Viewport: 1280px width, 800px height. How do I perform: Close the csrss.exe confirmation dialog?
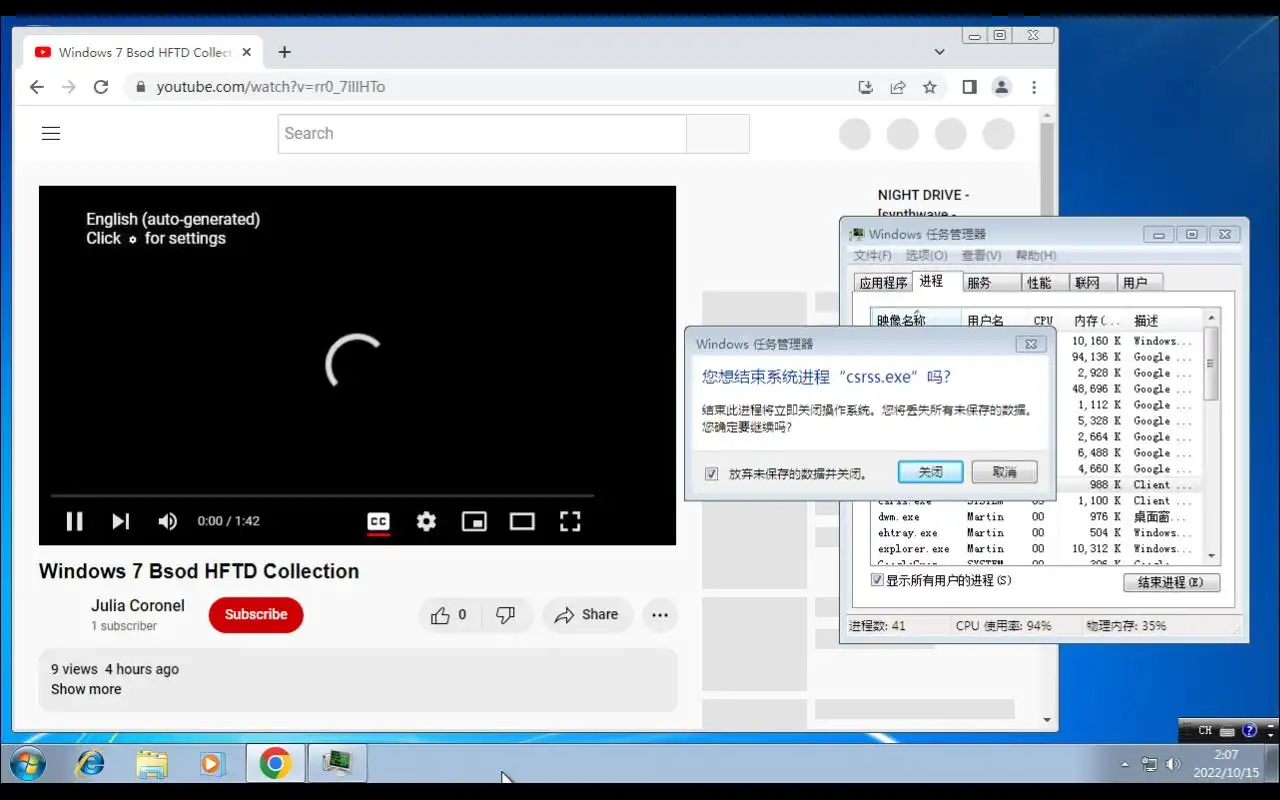pyautogui.click(x=1031, y=344)
